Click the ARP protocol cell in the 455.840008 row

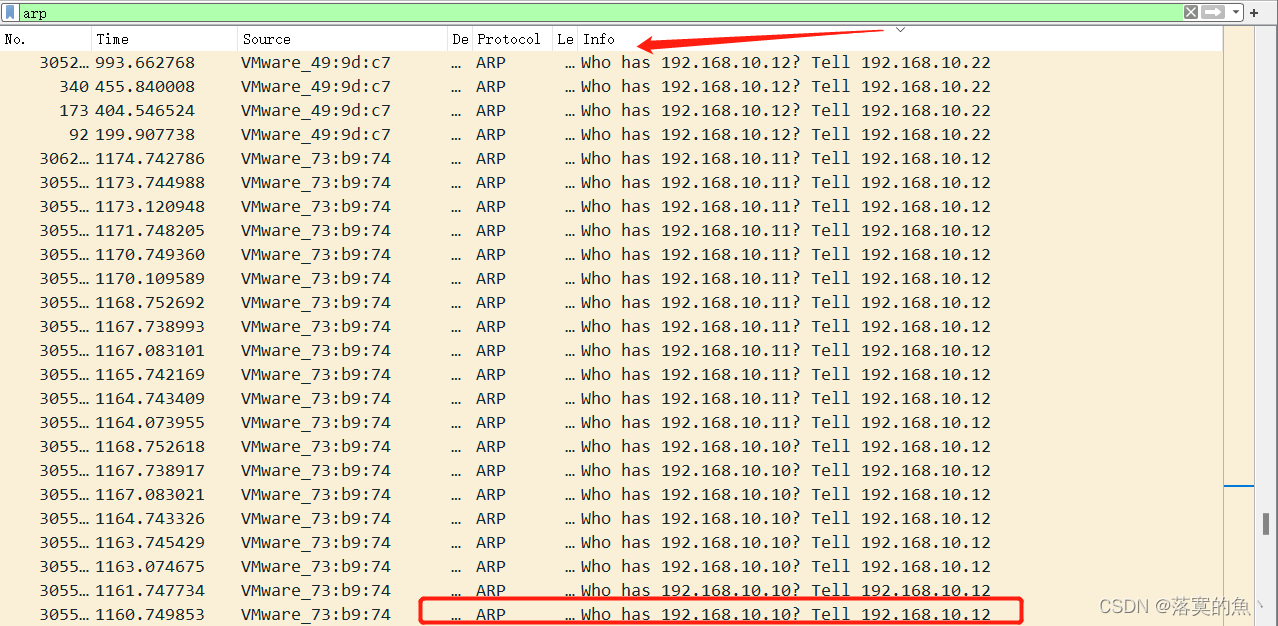coord(491,86)
